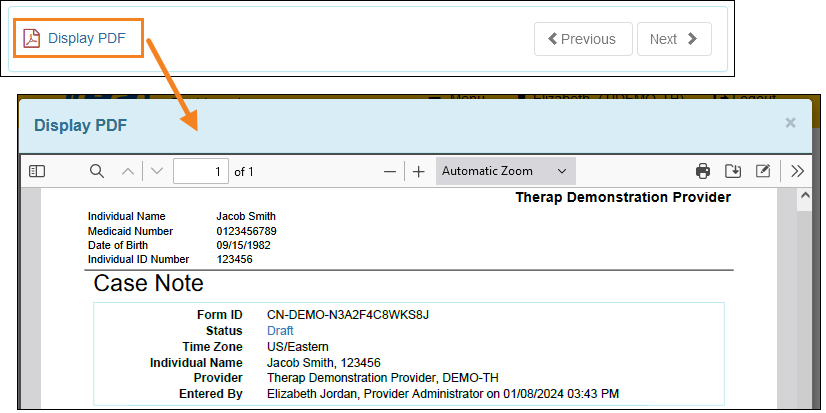
Task: Zoom out with the minus icon
Action: 390,171
